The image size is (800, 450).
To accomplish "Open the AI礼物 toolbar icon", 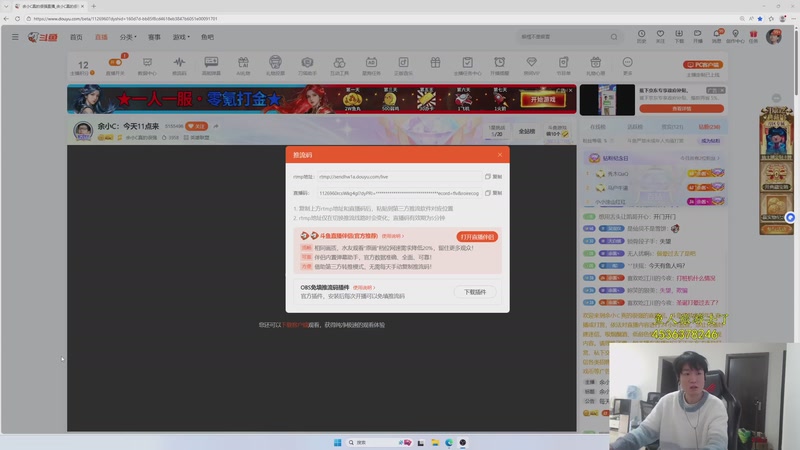I will click(x=243, y=65).
